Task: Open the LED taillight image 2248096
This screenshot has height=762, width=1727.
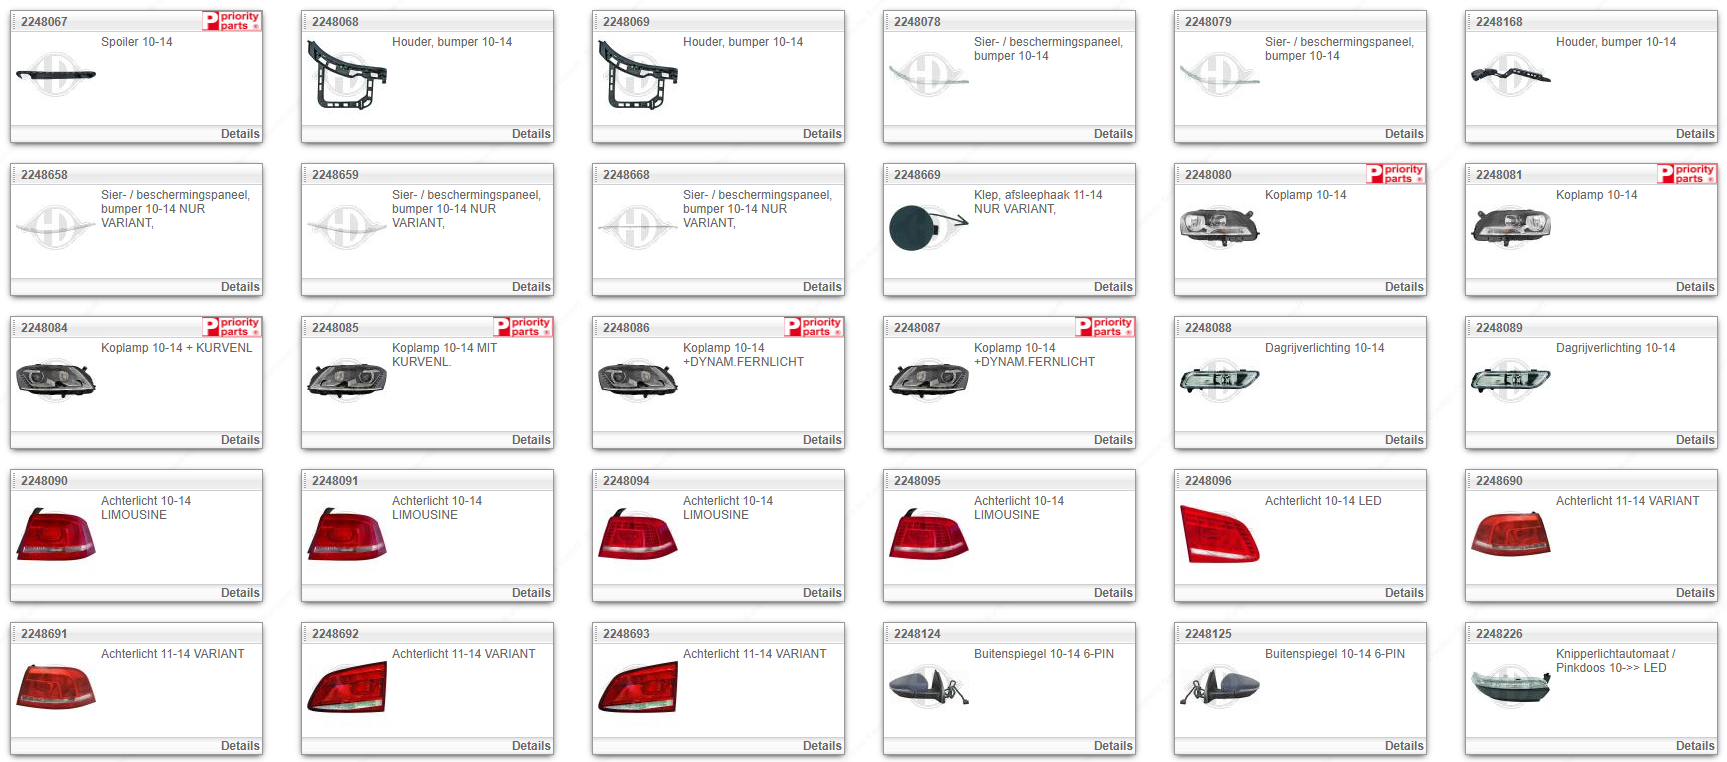Action: click(x=1219, y=534)
